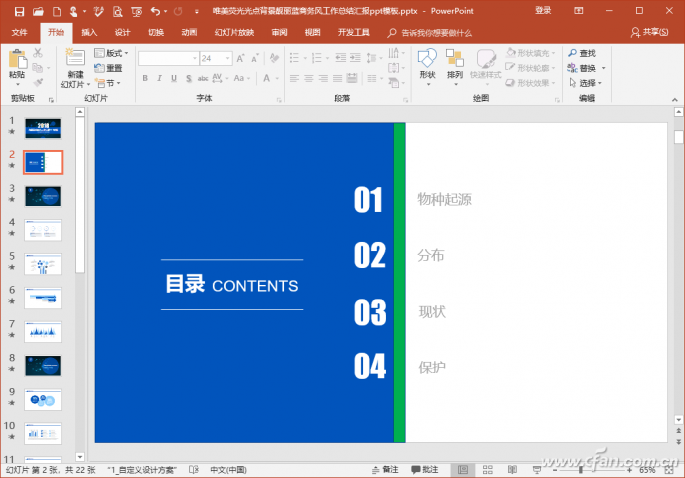Click the Quick Styles (快速样式) icon
The height and width of the screenshot is (478, 685).
click(x=486, y=58)
